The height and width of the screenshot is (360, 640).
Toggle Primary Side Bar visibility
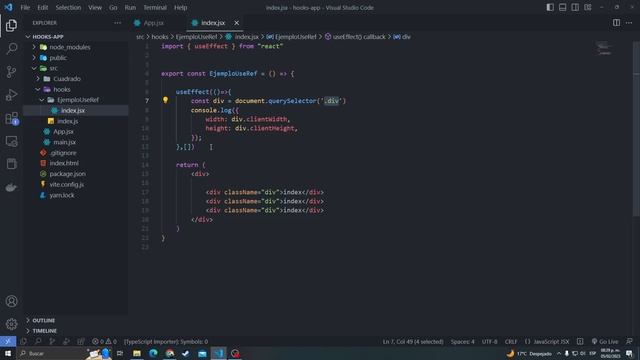[x=550, y=7]
